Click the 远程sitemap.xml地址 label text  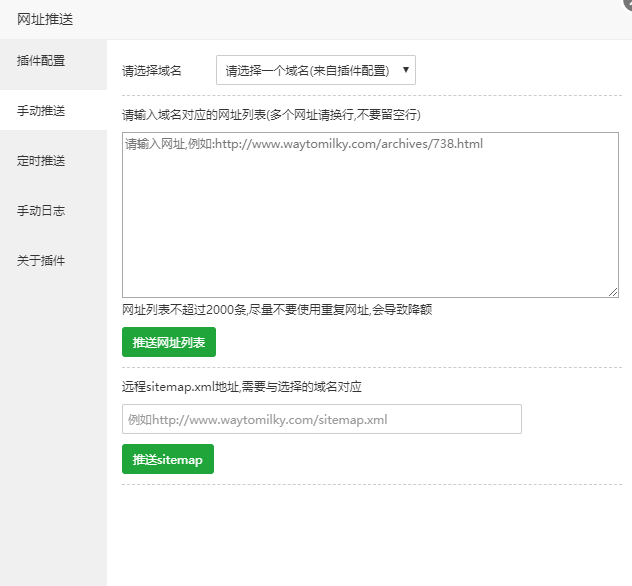[241, 387]
